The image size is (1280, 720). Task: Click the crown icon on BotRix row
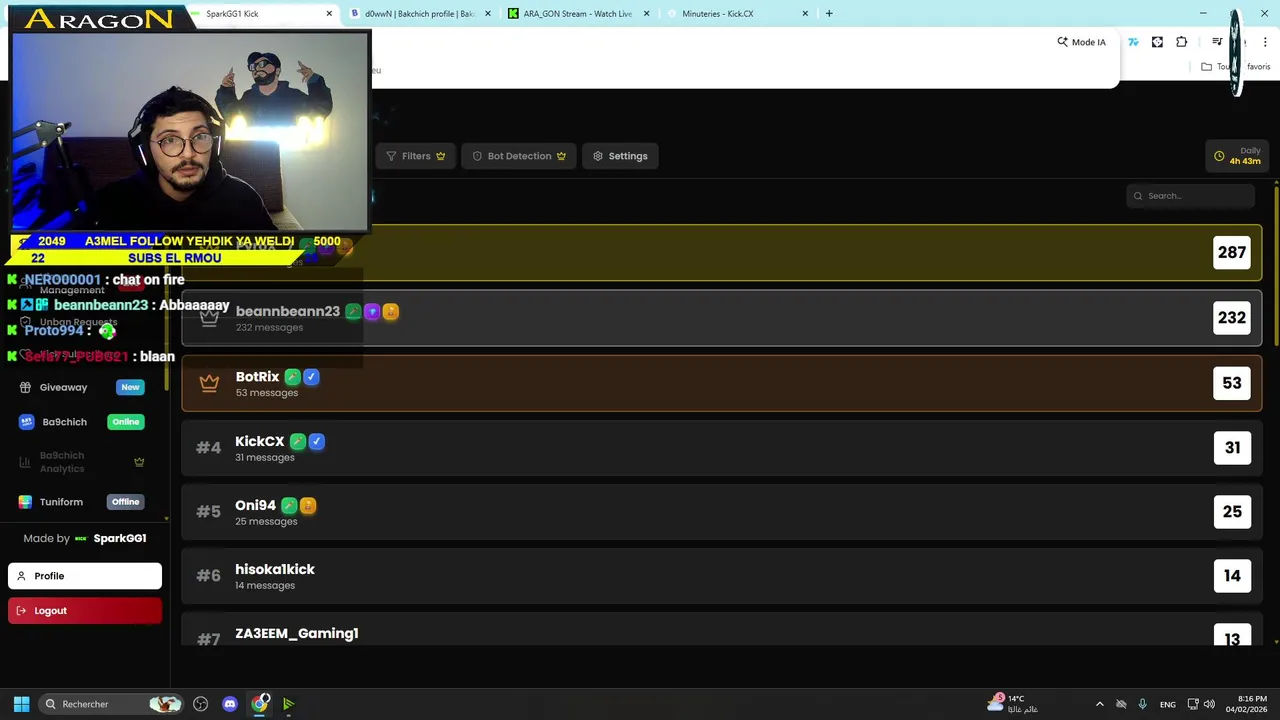click(x=209, y=383)
